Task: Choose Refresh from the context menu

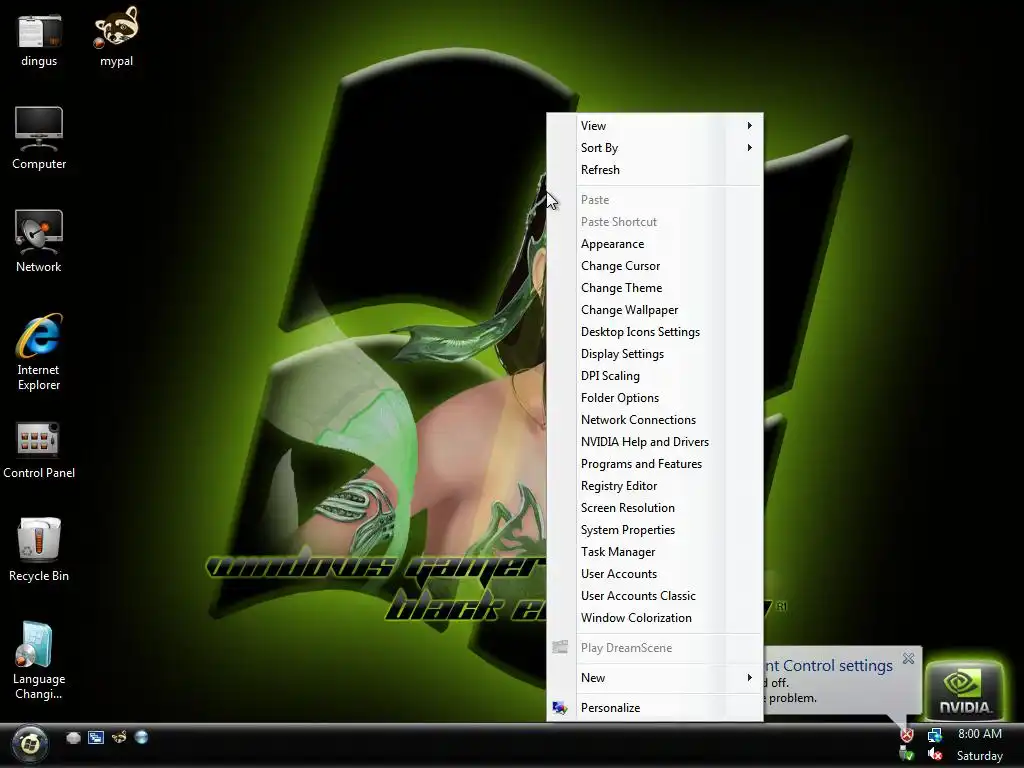Action: point(654,170)
